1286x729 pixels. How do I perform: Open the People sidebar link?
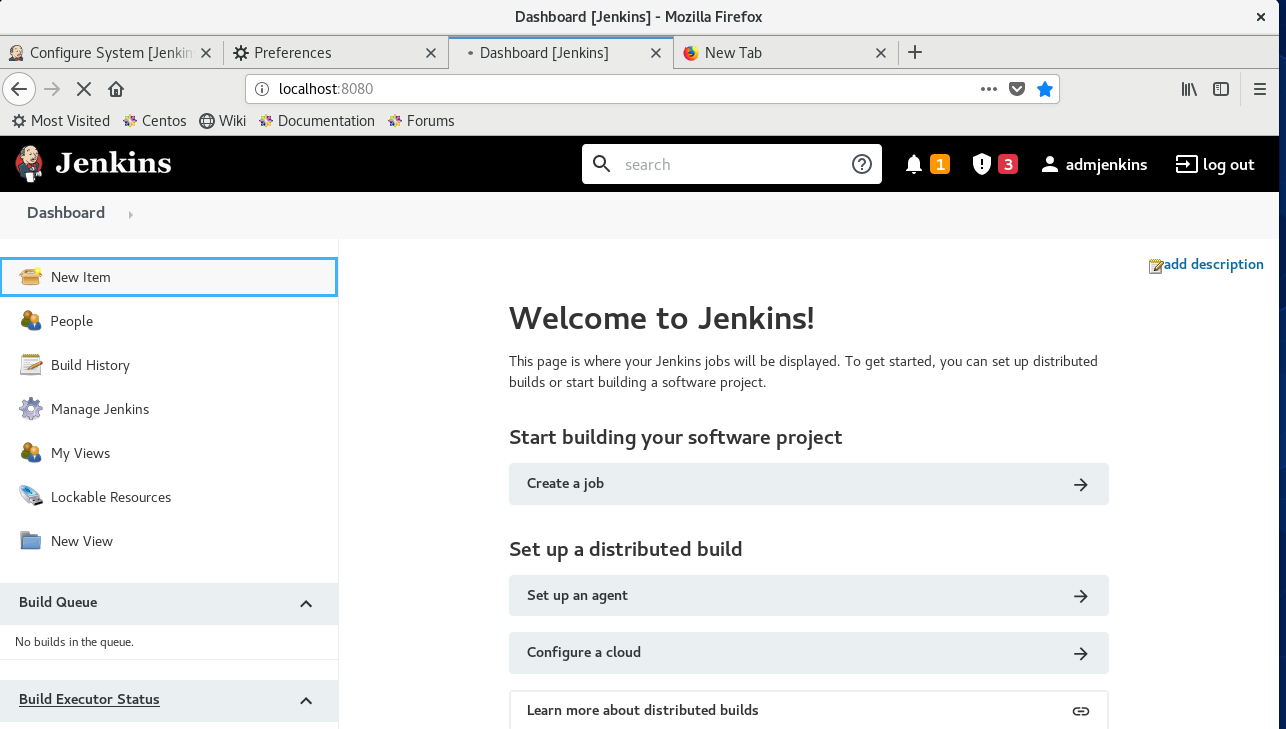(x=72, y=321)
